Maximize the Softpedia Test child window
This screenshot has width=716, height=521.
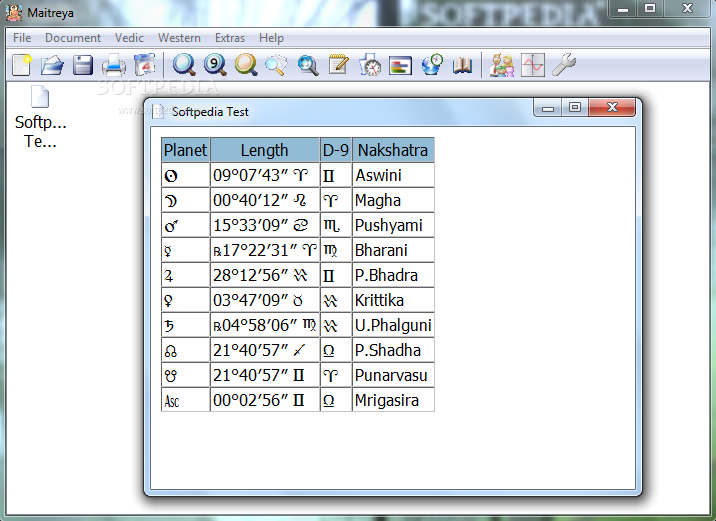pos(575,108)
